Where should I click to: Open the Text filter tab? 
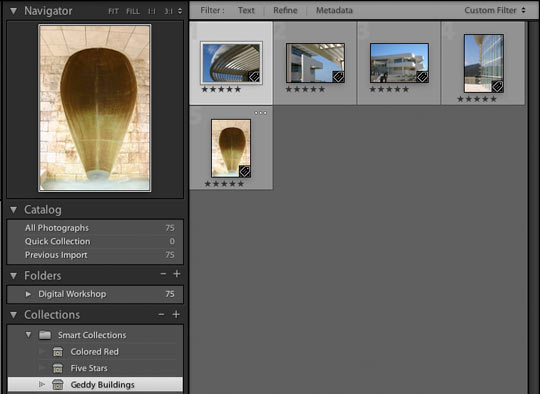tap(246, 10)
